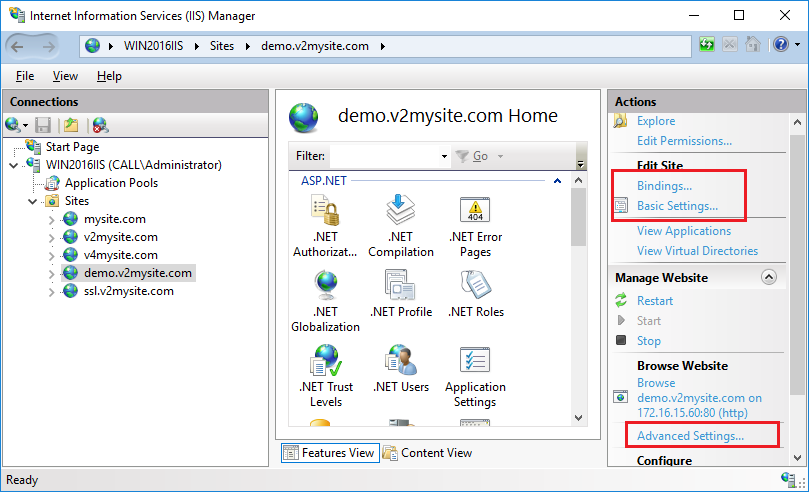Image resolution: width=809 pixels, height=492 pixels.
Task: Click Actions pane scroll down arrow
Action: (x=797, y=457)
